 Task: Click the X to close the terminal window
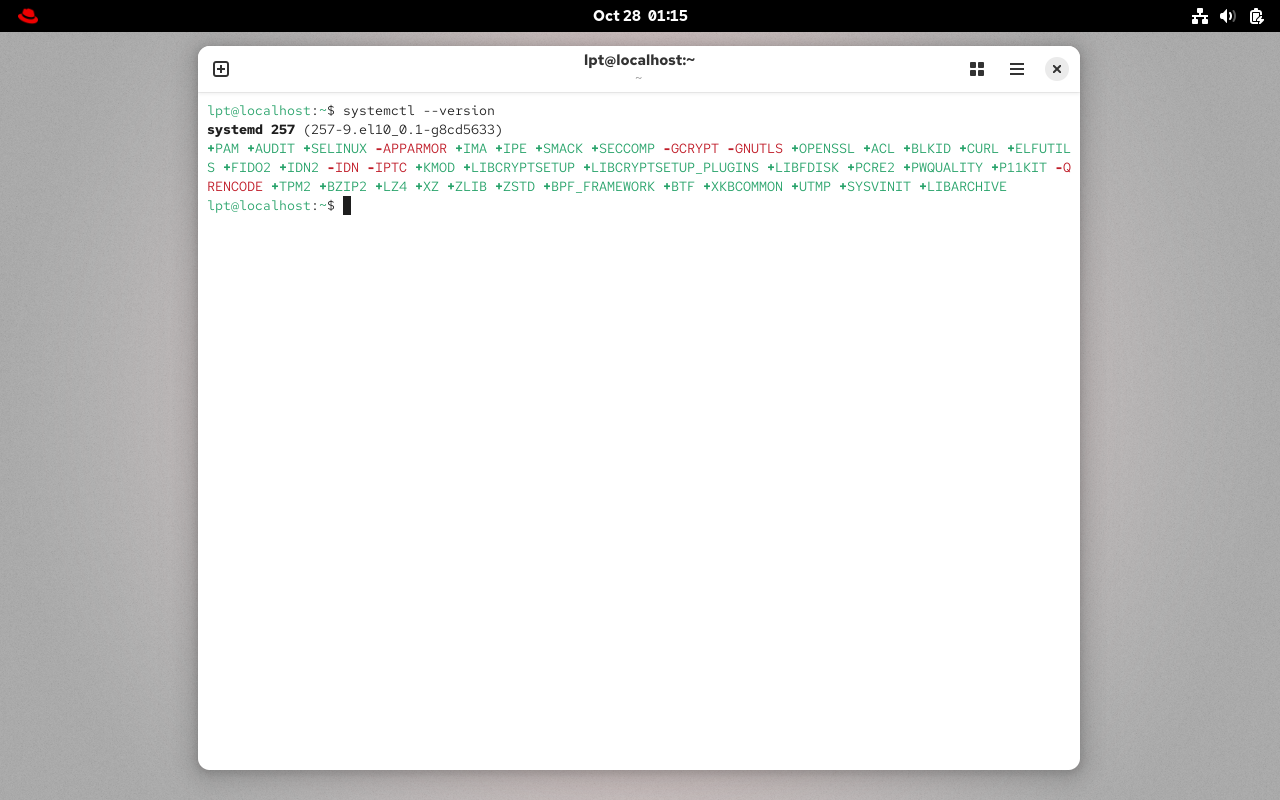click(x=1057, y=69)
